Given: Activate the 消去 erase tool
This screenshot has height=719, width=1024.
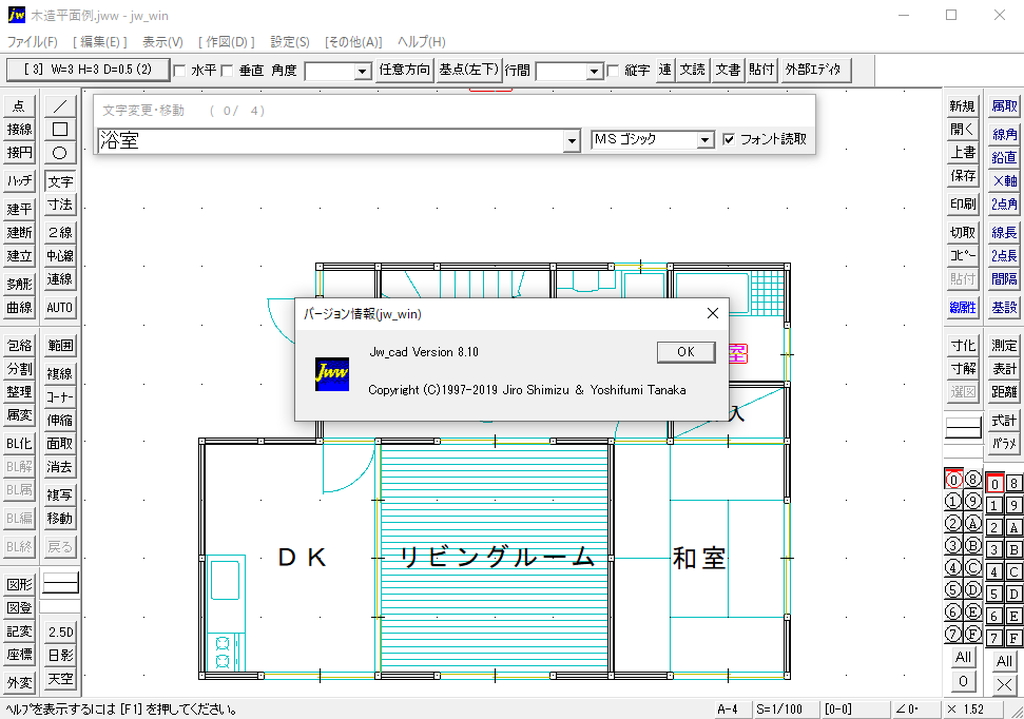Looking at the screenshot, I should 60,466.
